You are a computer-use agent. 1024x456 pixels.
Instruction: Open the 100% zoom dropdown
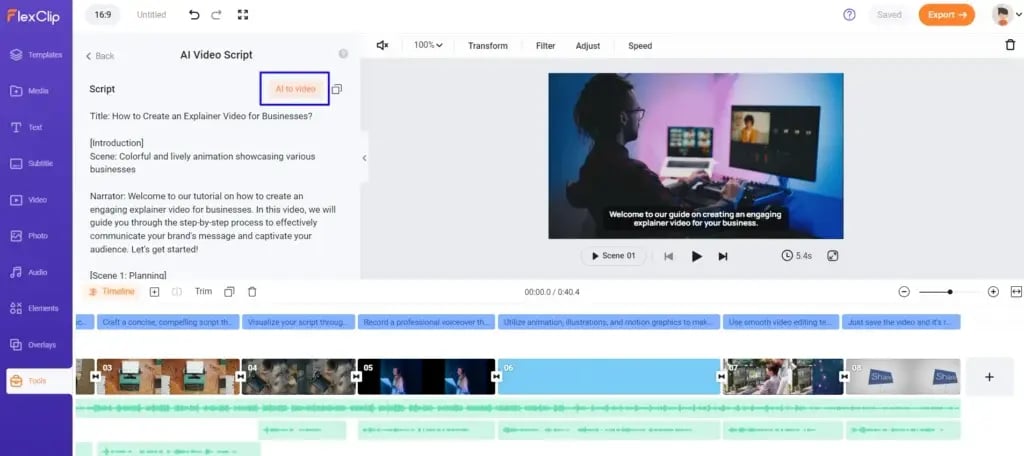[x=428, y=45]
